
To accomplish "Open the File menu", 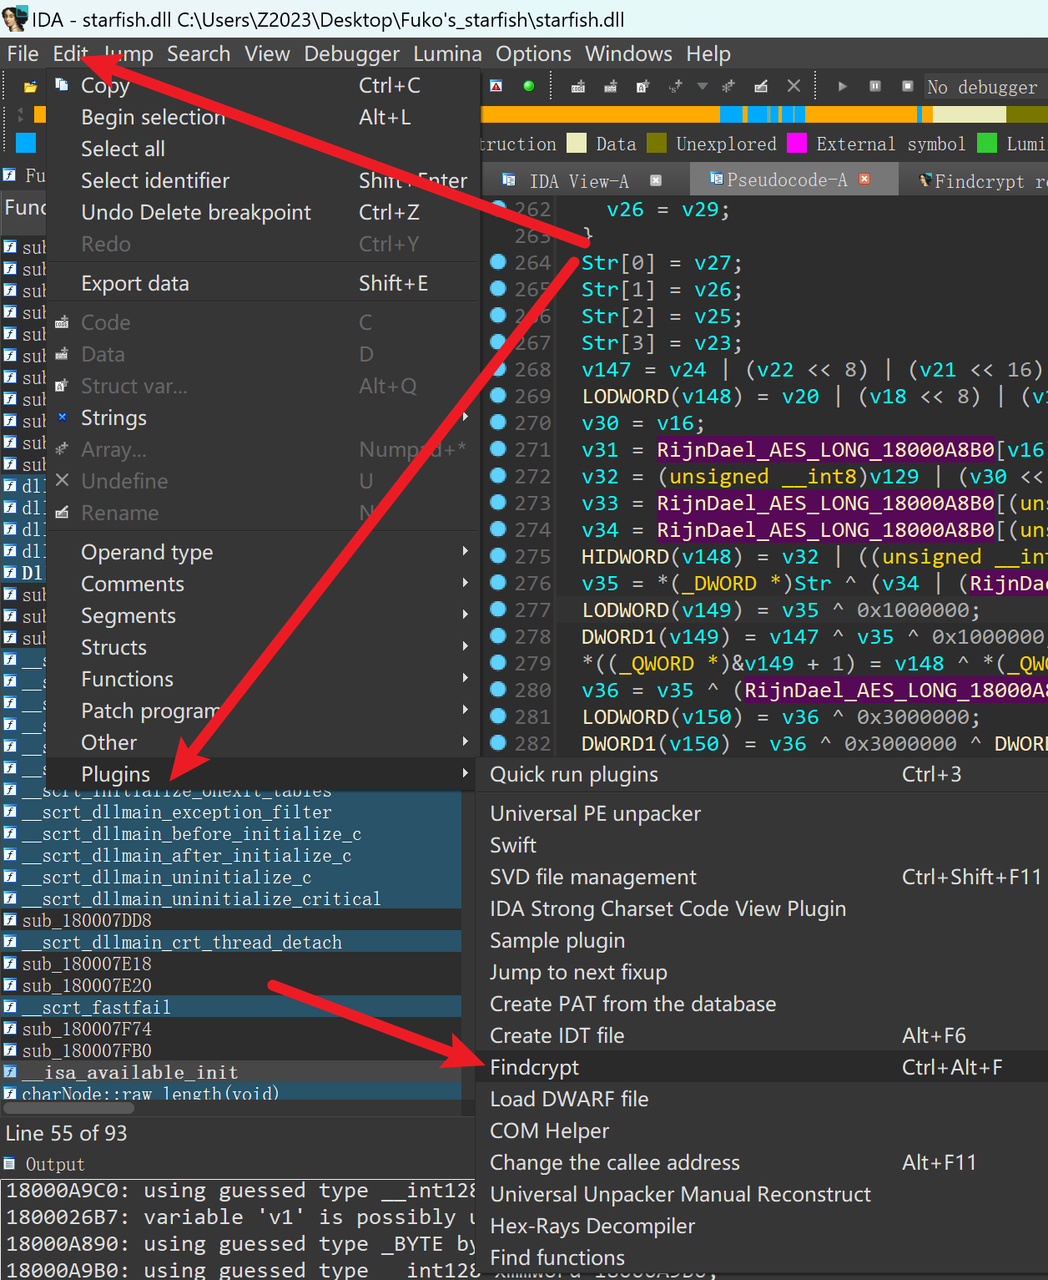I will [x=23, y=54].
